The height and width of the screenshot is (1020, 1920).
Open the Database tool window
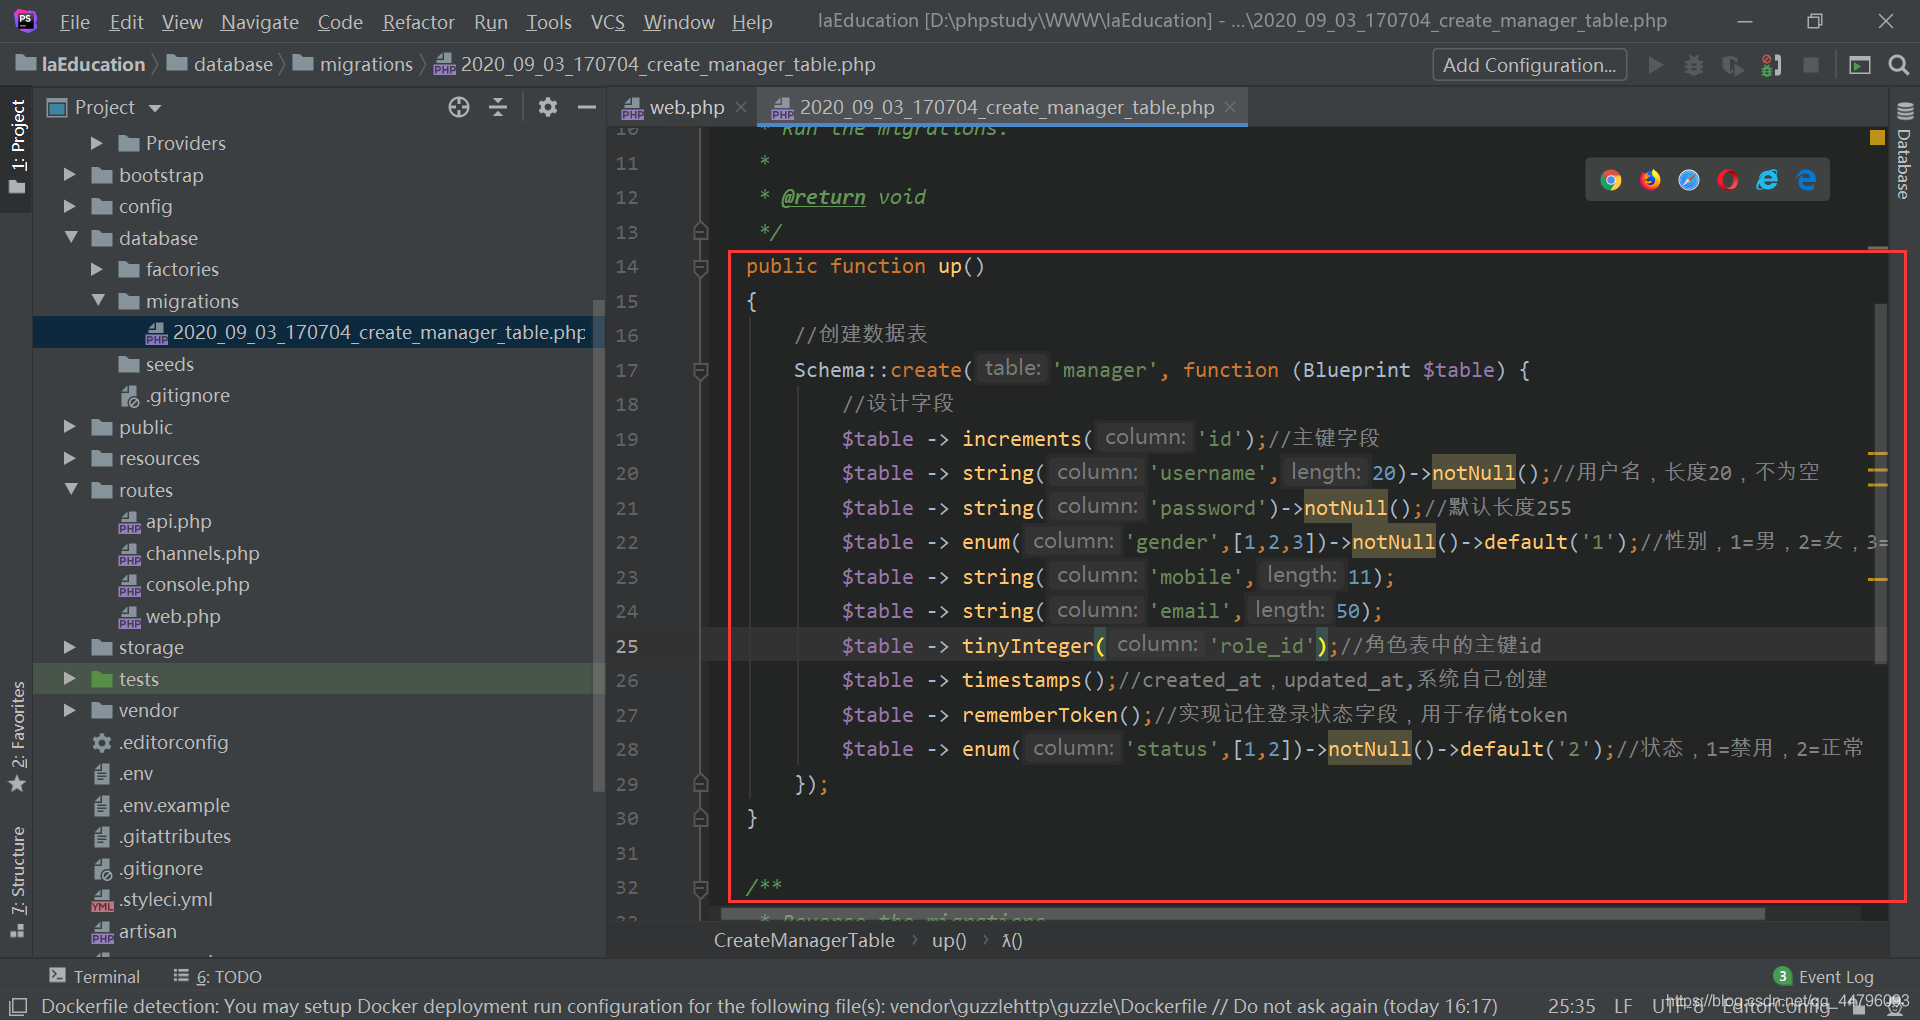pos(1904,151)
